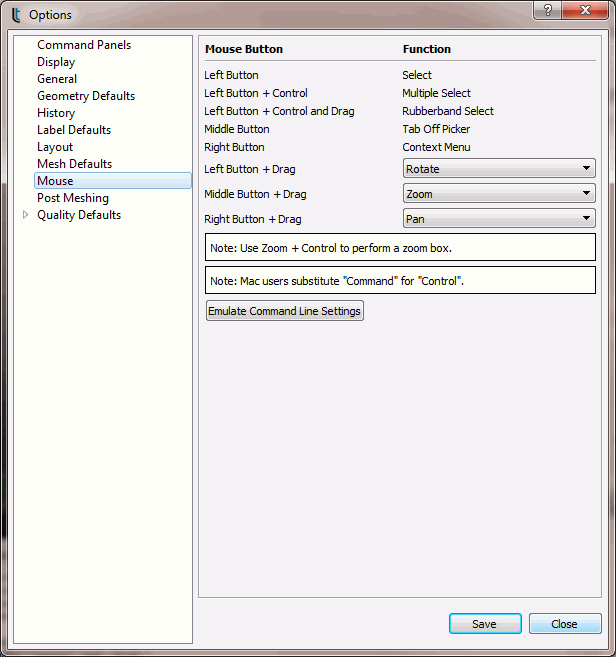Image resolution: width=616 pixels, height=657 pixels.
Task: Select Mesh Defaults in the tree
Action: [75, 164]
